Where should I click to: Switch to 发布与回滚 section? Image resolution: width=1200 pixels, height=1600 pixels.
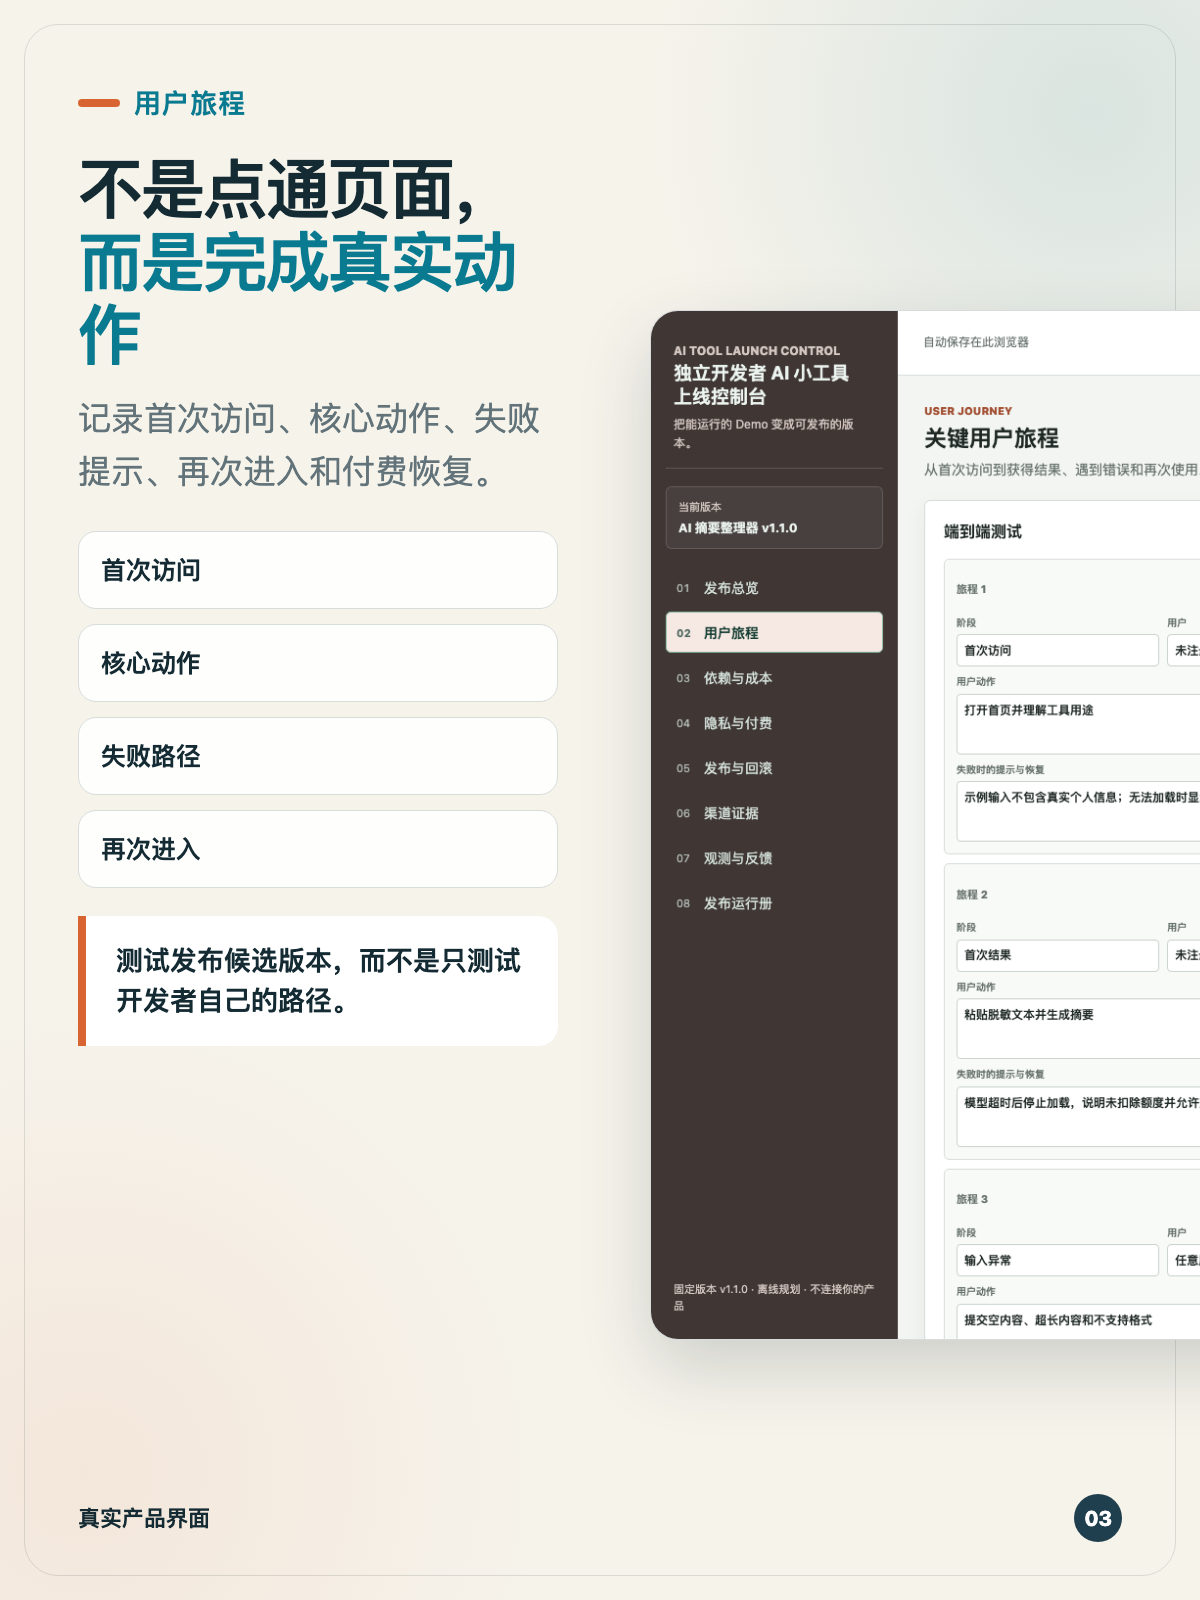tap(774, 768)
